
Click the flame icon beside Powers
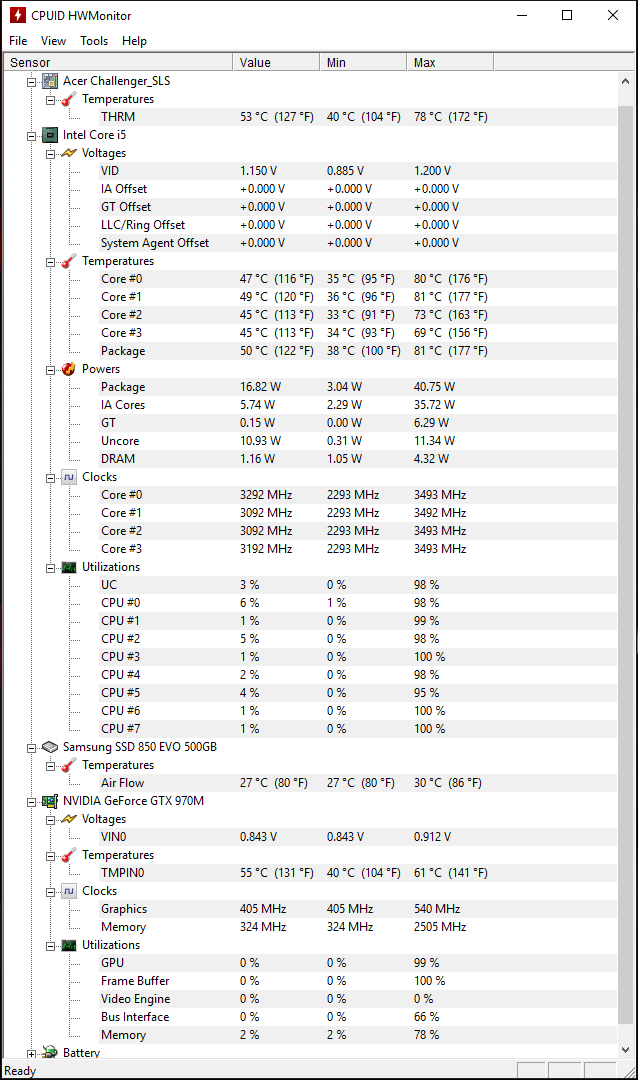[x=69, y=369]
